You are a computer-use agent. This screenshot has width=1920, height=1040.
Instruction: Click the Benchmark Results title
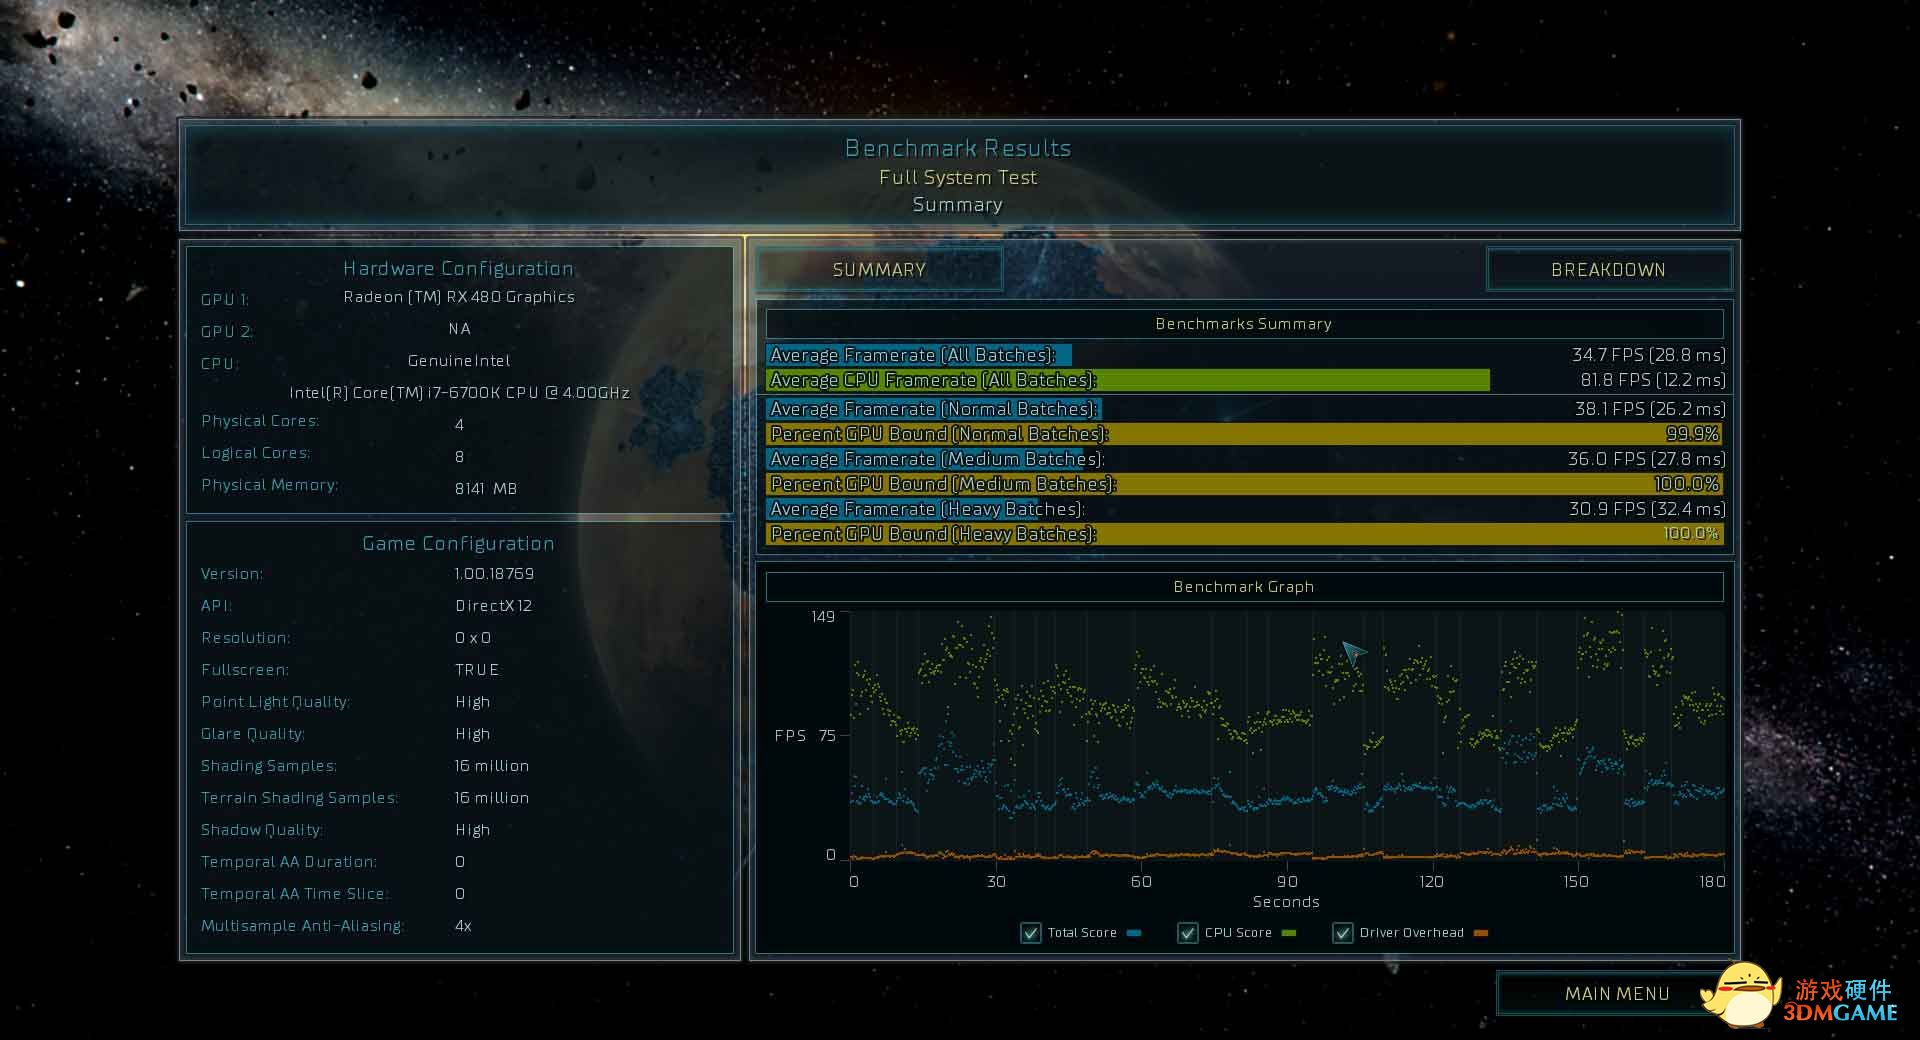tap(958, 148)
